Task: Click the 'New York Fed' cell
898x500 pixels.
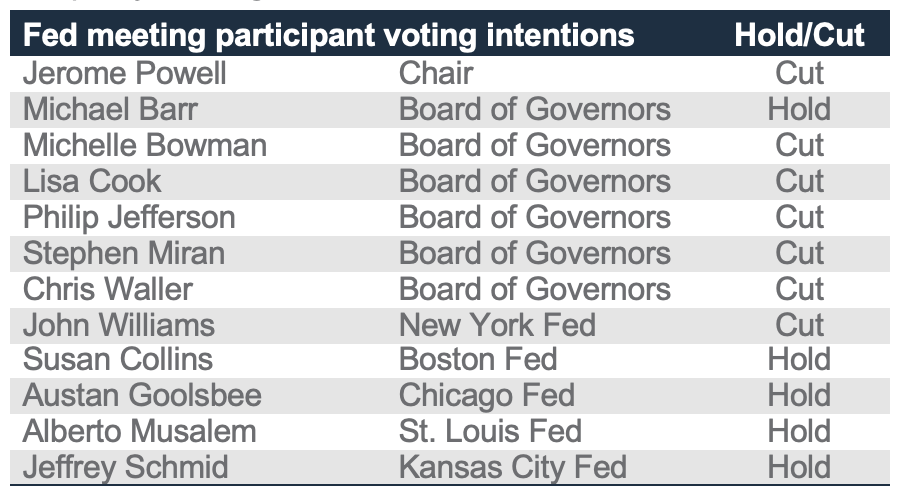Action: [x=497, y=325]
